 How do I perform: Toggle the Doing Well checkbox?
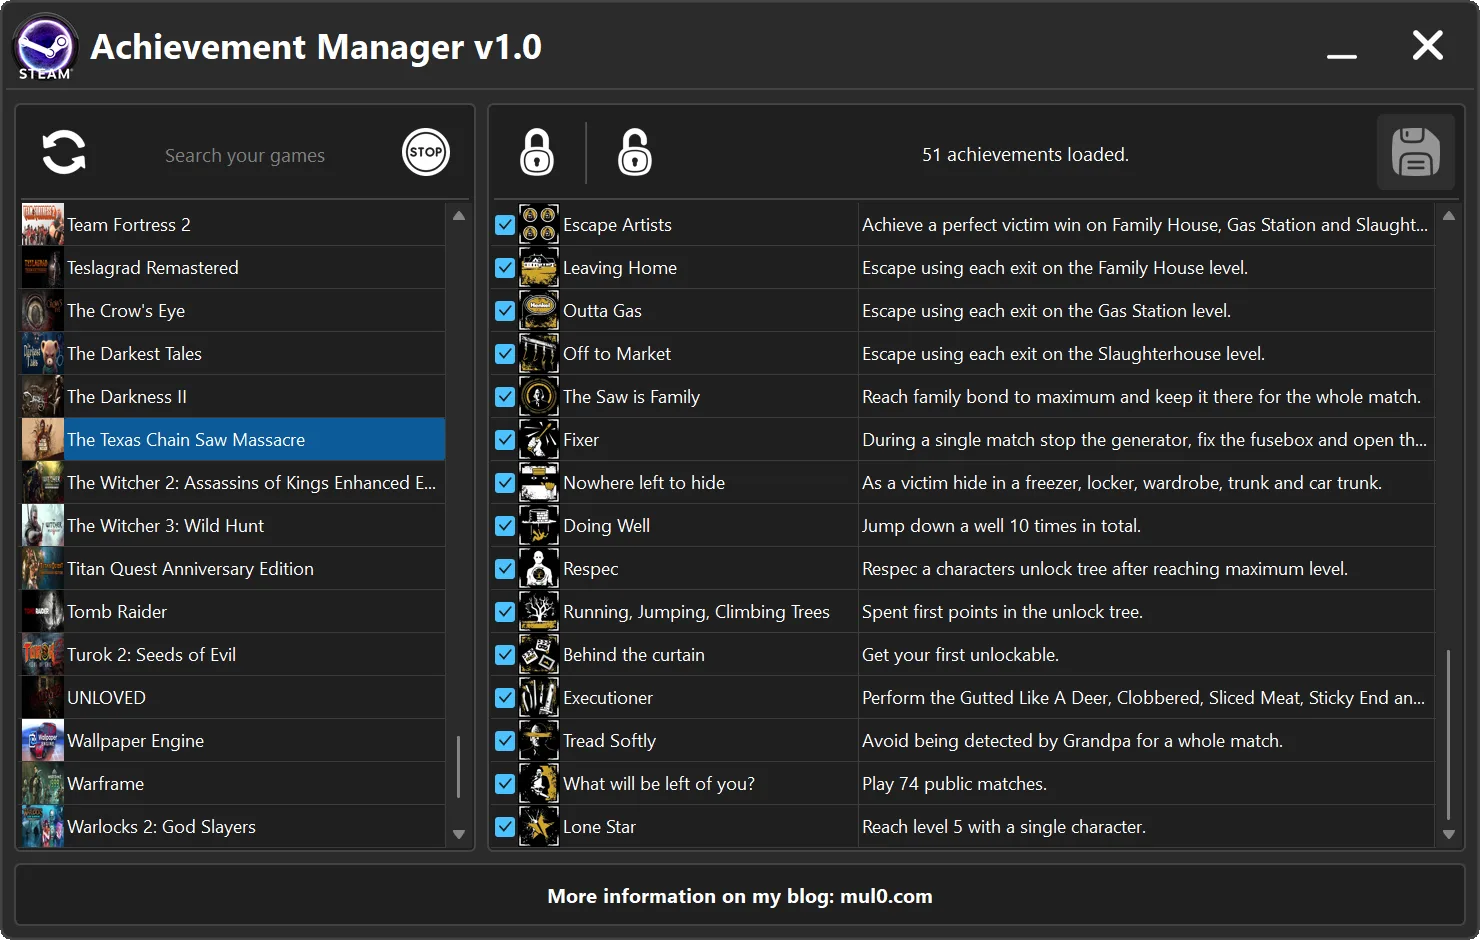click(x=505, y=526)
